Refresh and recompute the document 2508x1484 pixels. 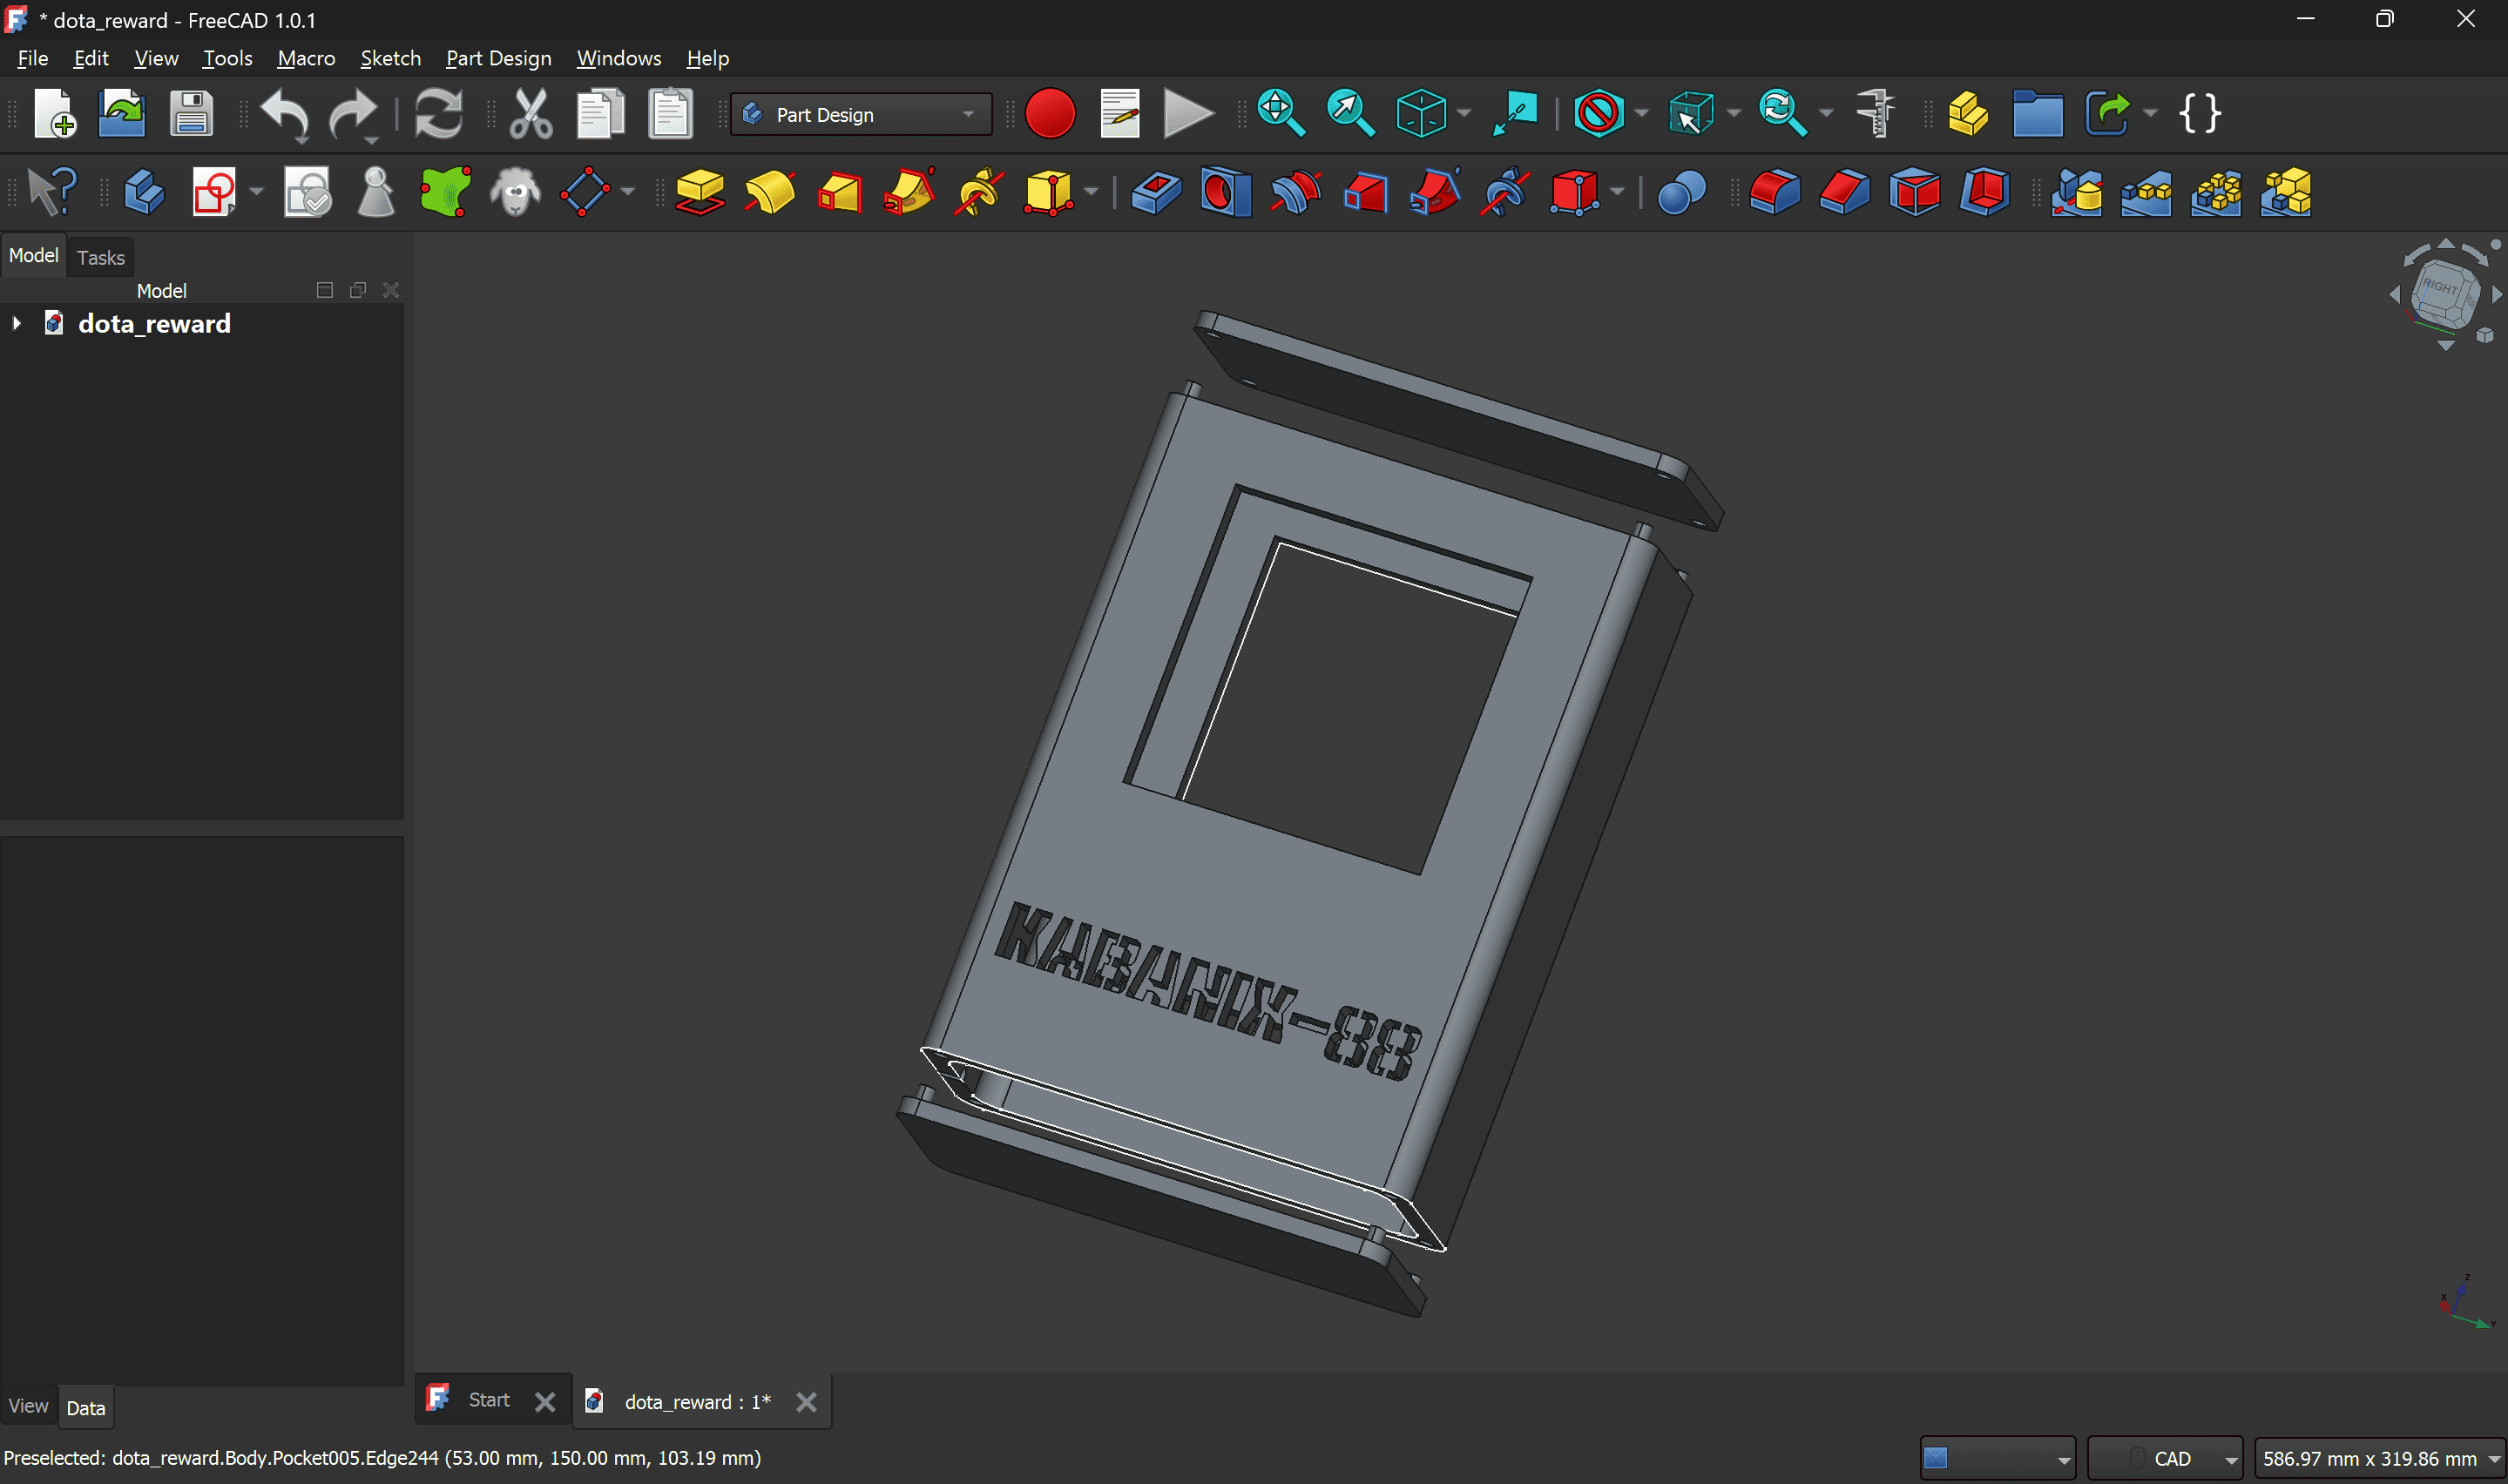click(x=439, y=114)
